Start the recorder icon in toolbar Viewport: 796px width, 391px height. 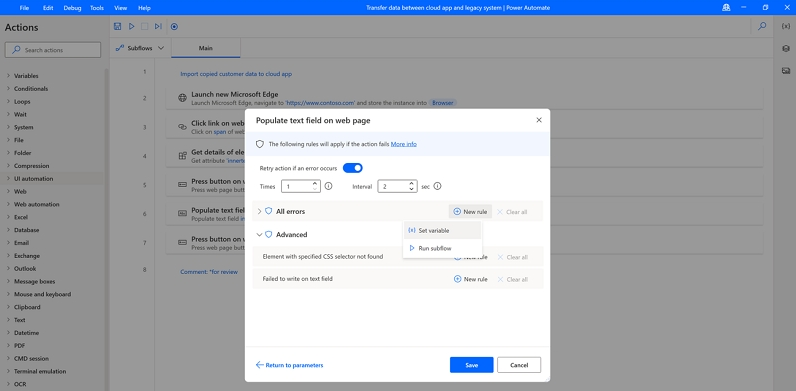[174, 26]
